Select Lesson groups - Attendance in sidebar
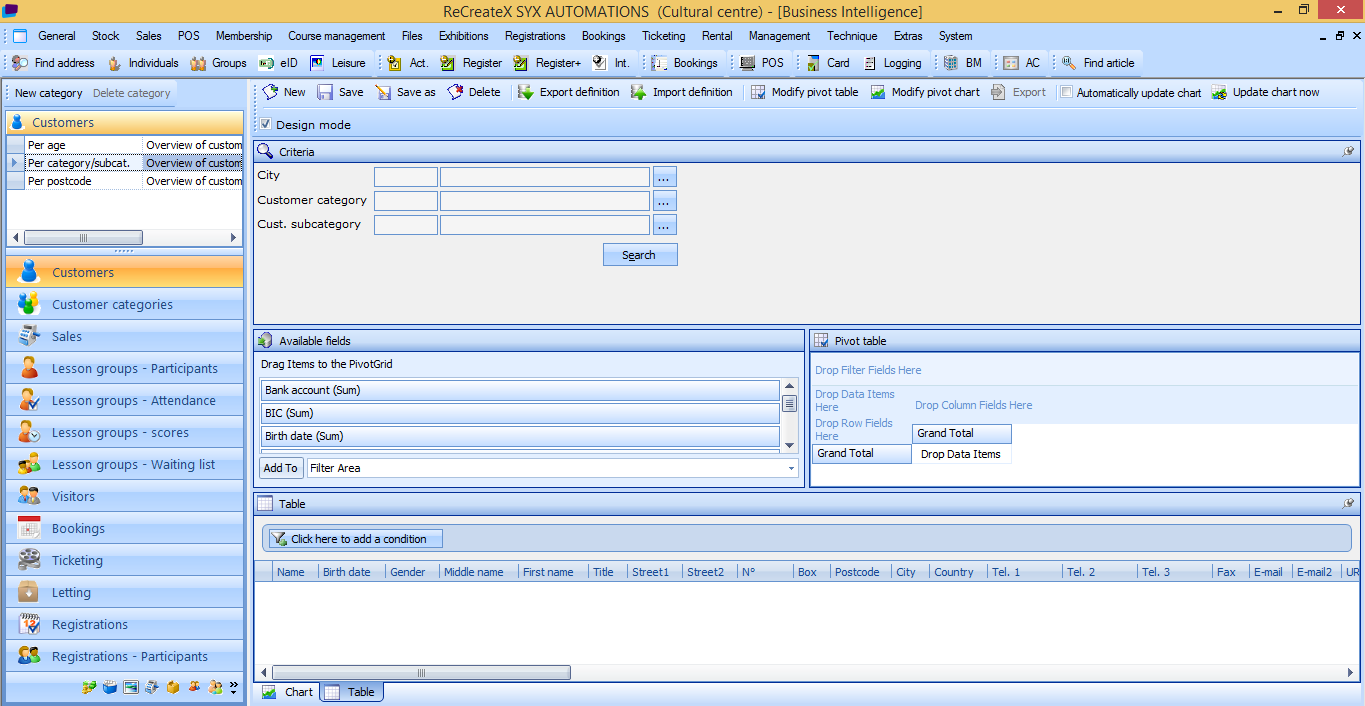The image size is (1365, 706). (133, 401)
